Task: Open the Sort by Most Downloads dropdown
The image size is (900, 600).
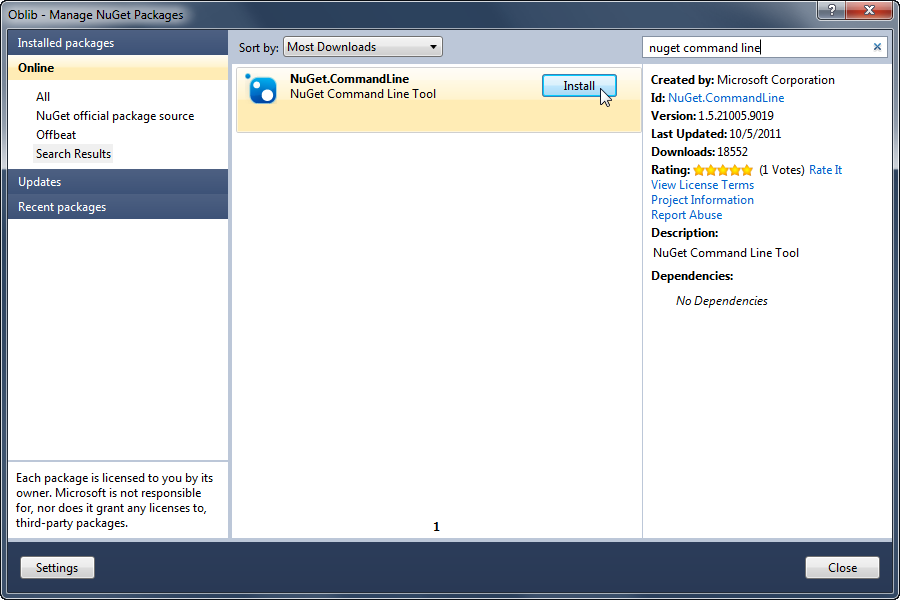Action: [x=363, y=47]
